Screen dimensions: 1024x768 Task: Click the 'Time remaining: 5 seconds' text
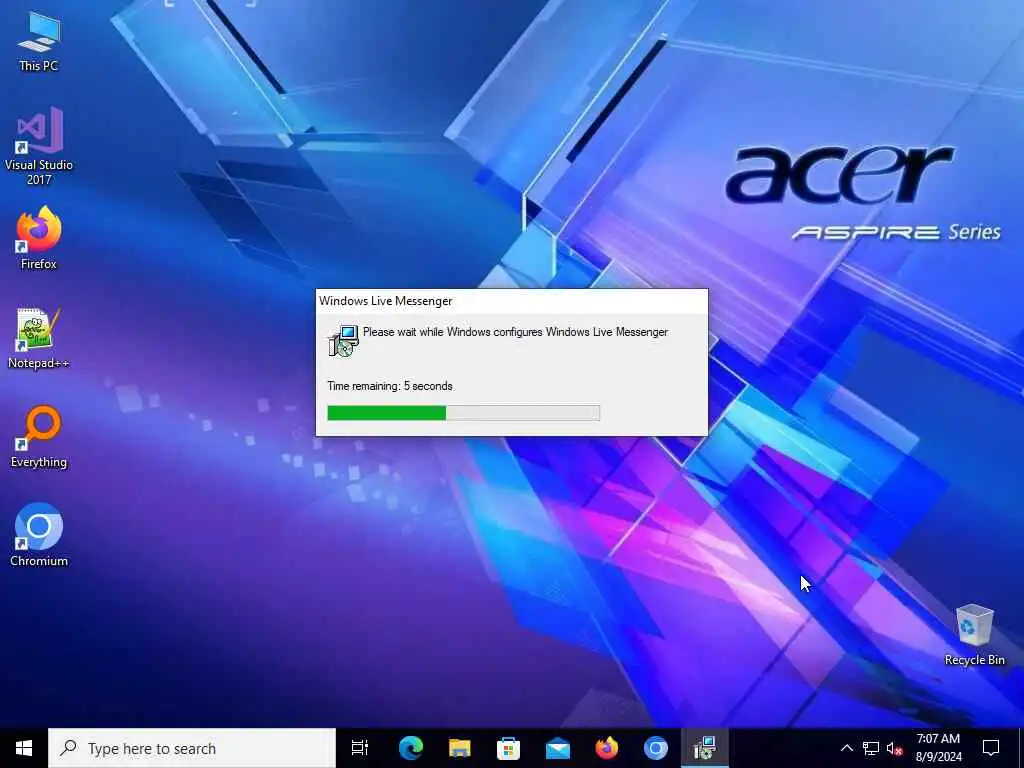tap(390, 386)
